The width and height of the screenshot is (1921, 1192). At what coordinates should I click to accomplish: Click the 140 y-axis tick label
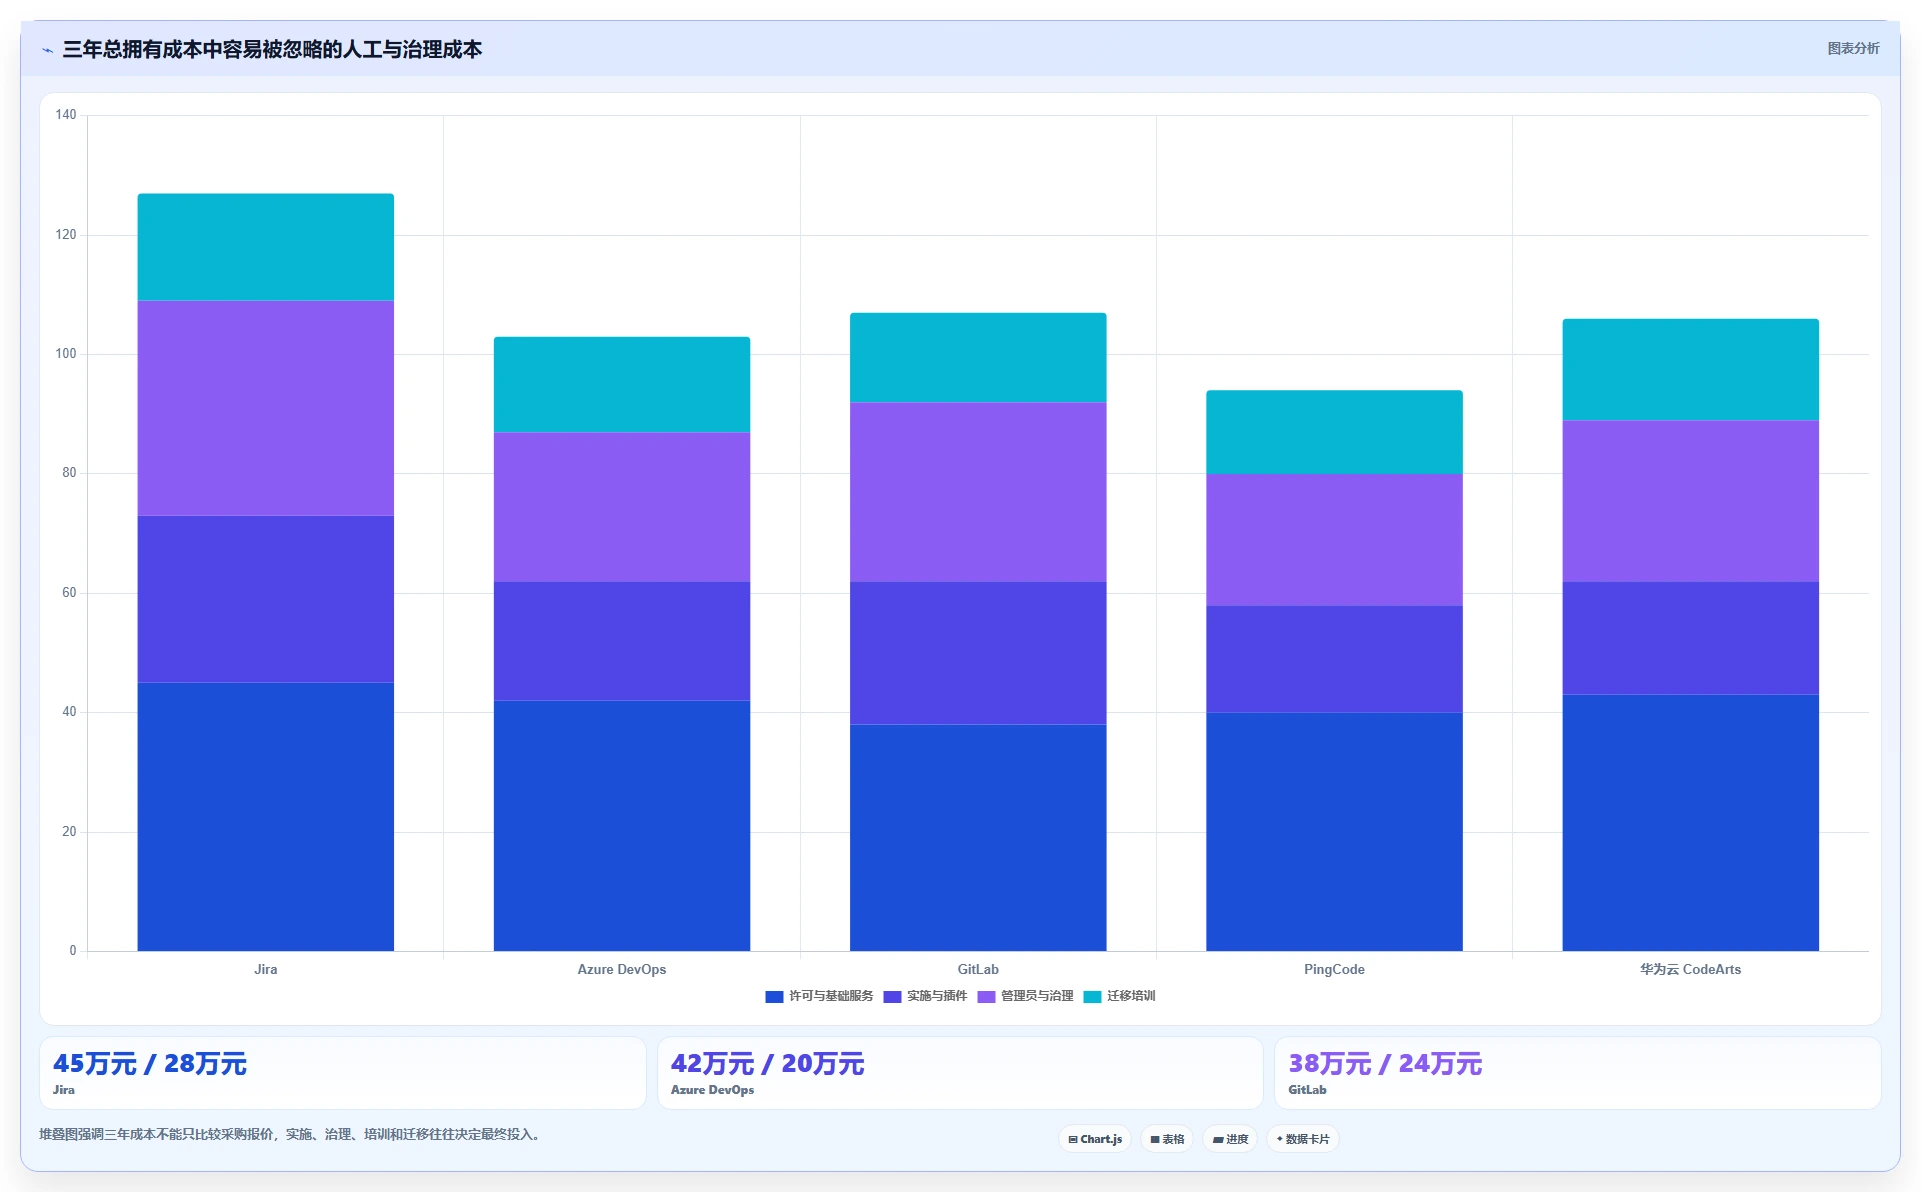[x=66, y=115]
